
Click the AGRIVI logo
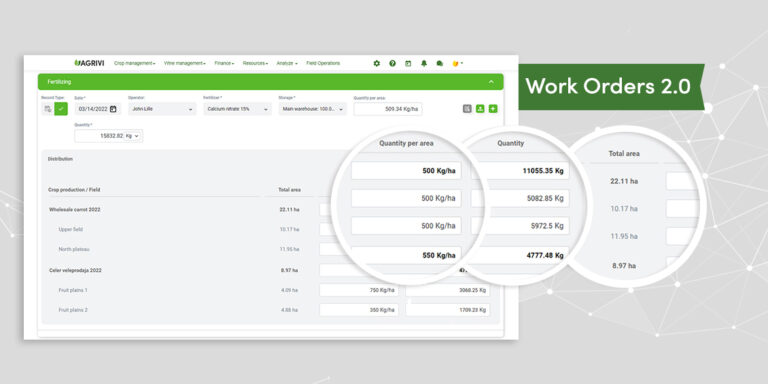[x=89, y=63]
